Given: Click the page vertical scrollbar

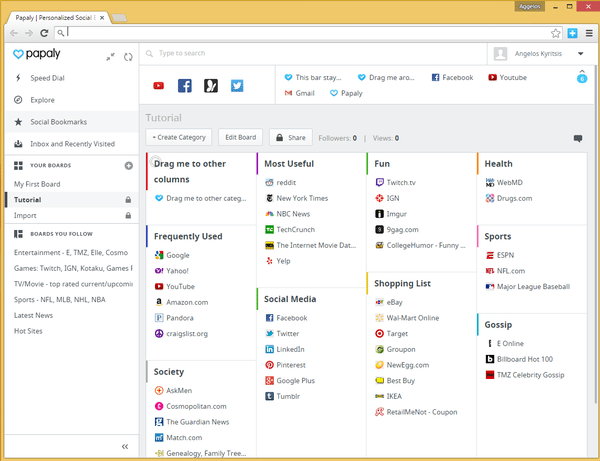Looking at the screenshot, I should (x=596, y=233).
